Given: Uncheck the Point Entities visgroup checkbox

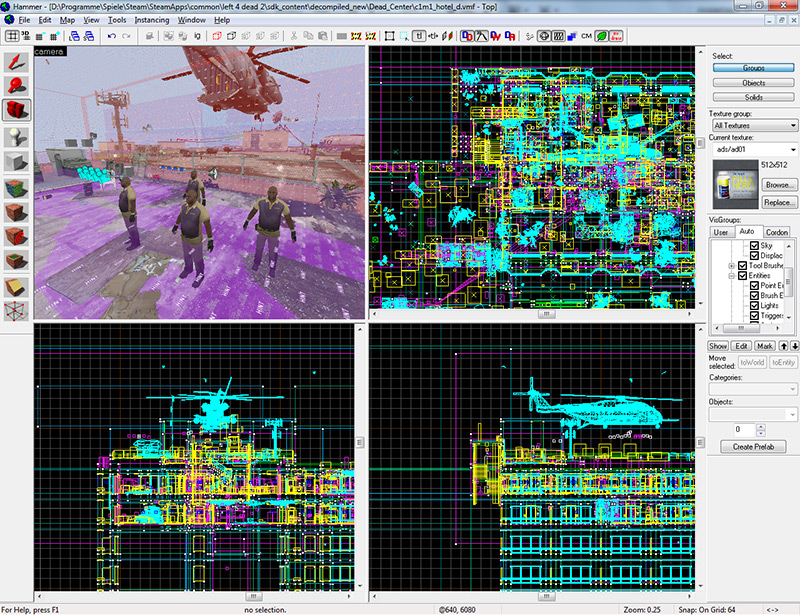Looking at the screenshot, I should [x=754, y=285].
